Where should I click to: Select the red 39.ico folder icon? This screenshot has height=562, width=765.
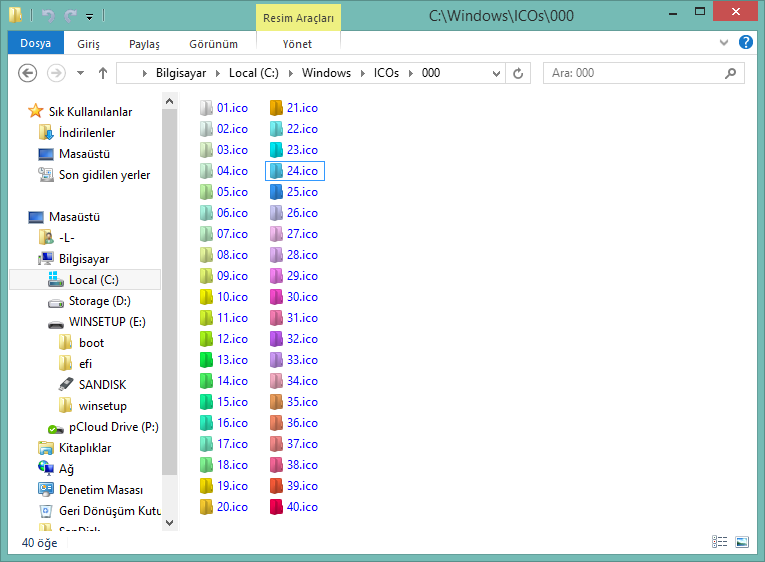(x=276, y=485)
